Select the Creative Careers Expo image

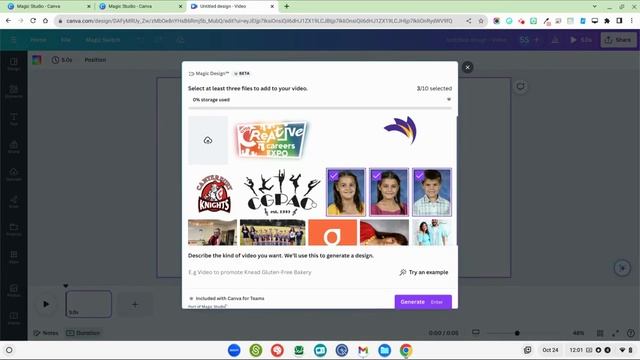coord(272,140)
